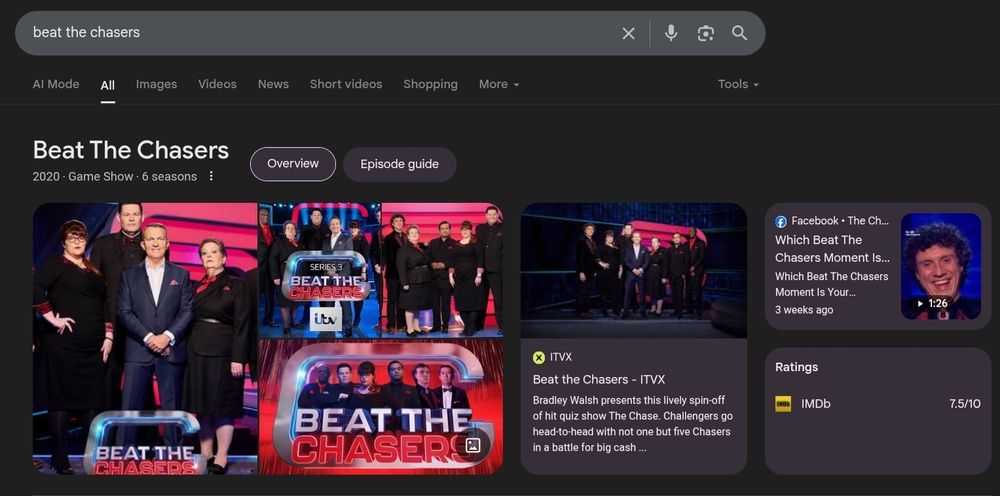Viewport: 1000px width, 496px height.
Task: Open image gallery icon on Beat The Chasers logo picture
Action: (473, 445)
